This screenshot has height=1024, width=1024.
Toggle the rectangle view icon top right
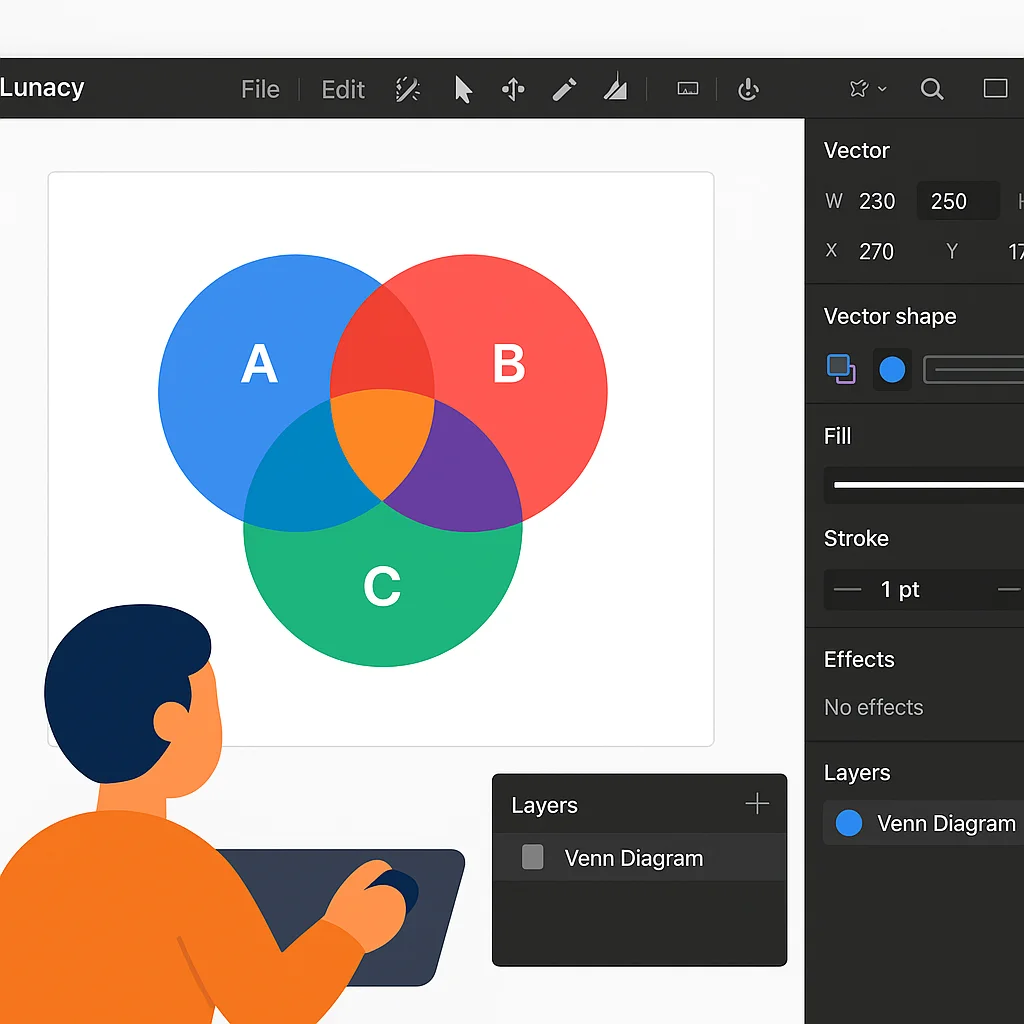[x=996, y=89]
